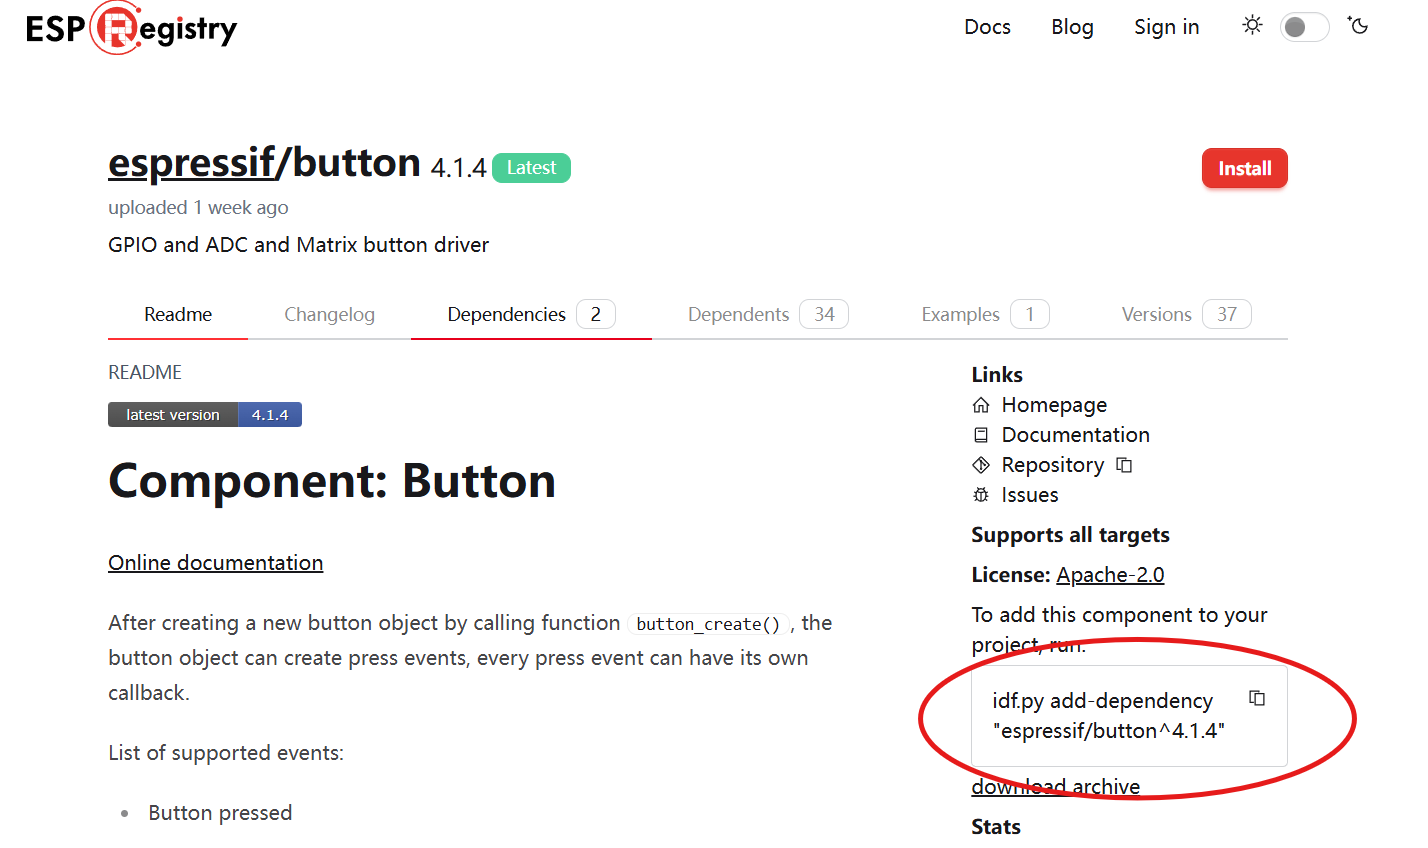Click the 'Component: Button' heading
The height and width of the screenshot is (848, 1428).
tap(332, 481)
